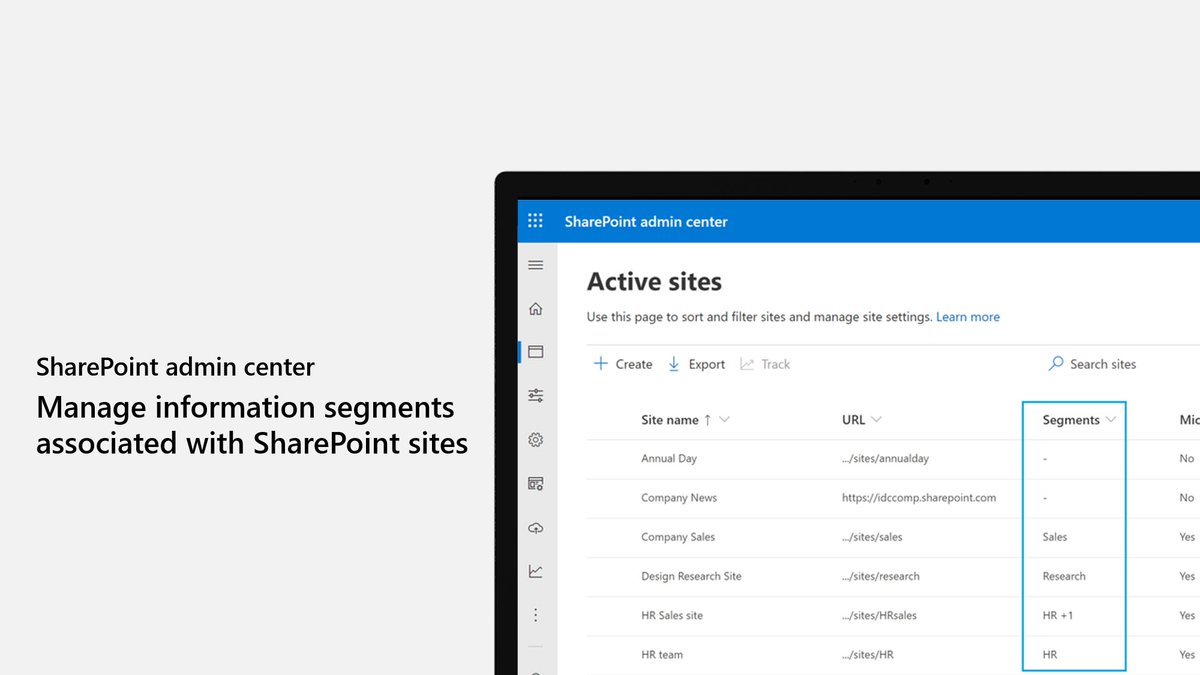Click the Export button
1200x675 pixels.
696,364
